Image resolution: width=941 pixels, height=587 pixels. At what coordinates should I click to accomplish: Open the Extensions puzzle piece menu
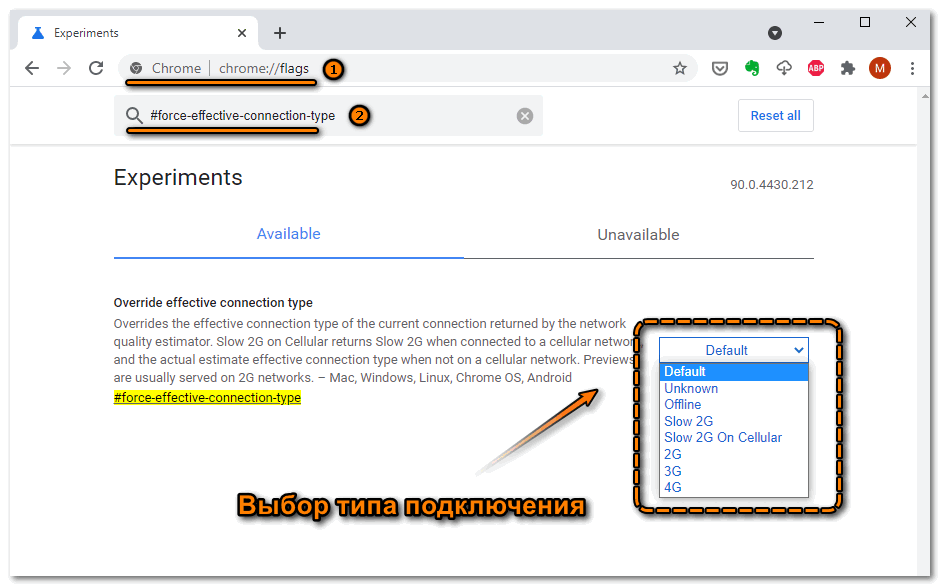click(848, 68)
